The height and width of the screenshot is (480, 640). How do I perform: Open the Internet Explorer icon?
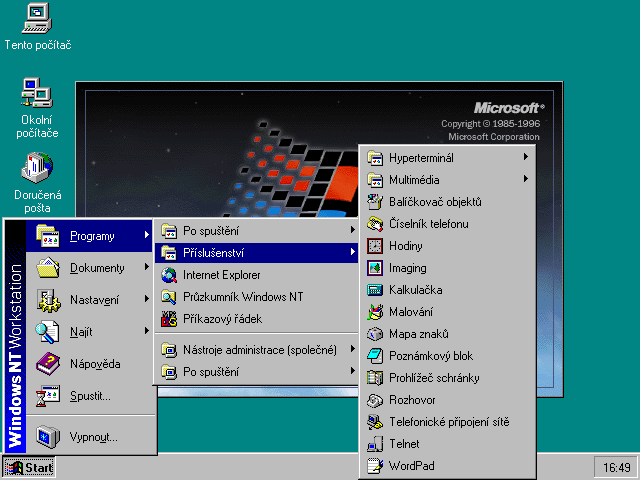click(169, 275)
